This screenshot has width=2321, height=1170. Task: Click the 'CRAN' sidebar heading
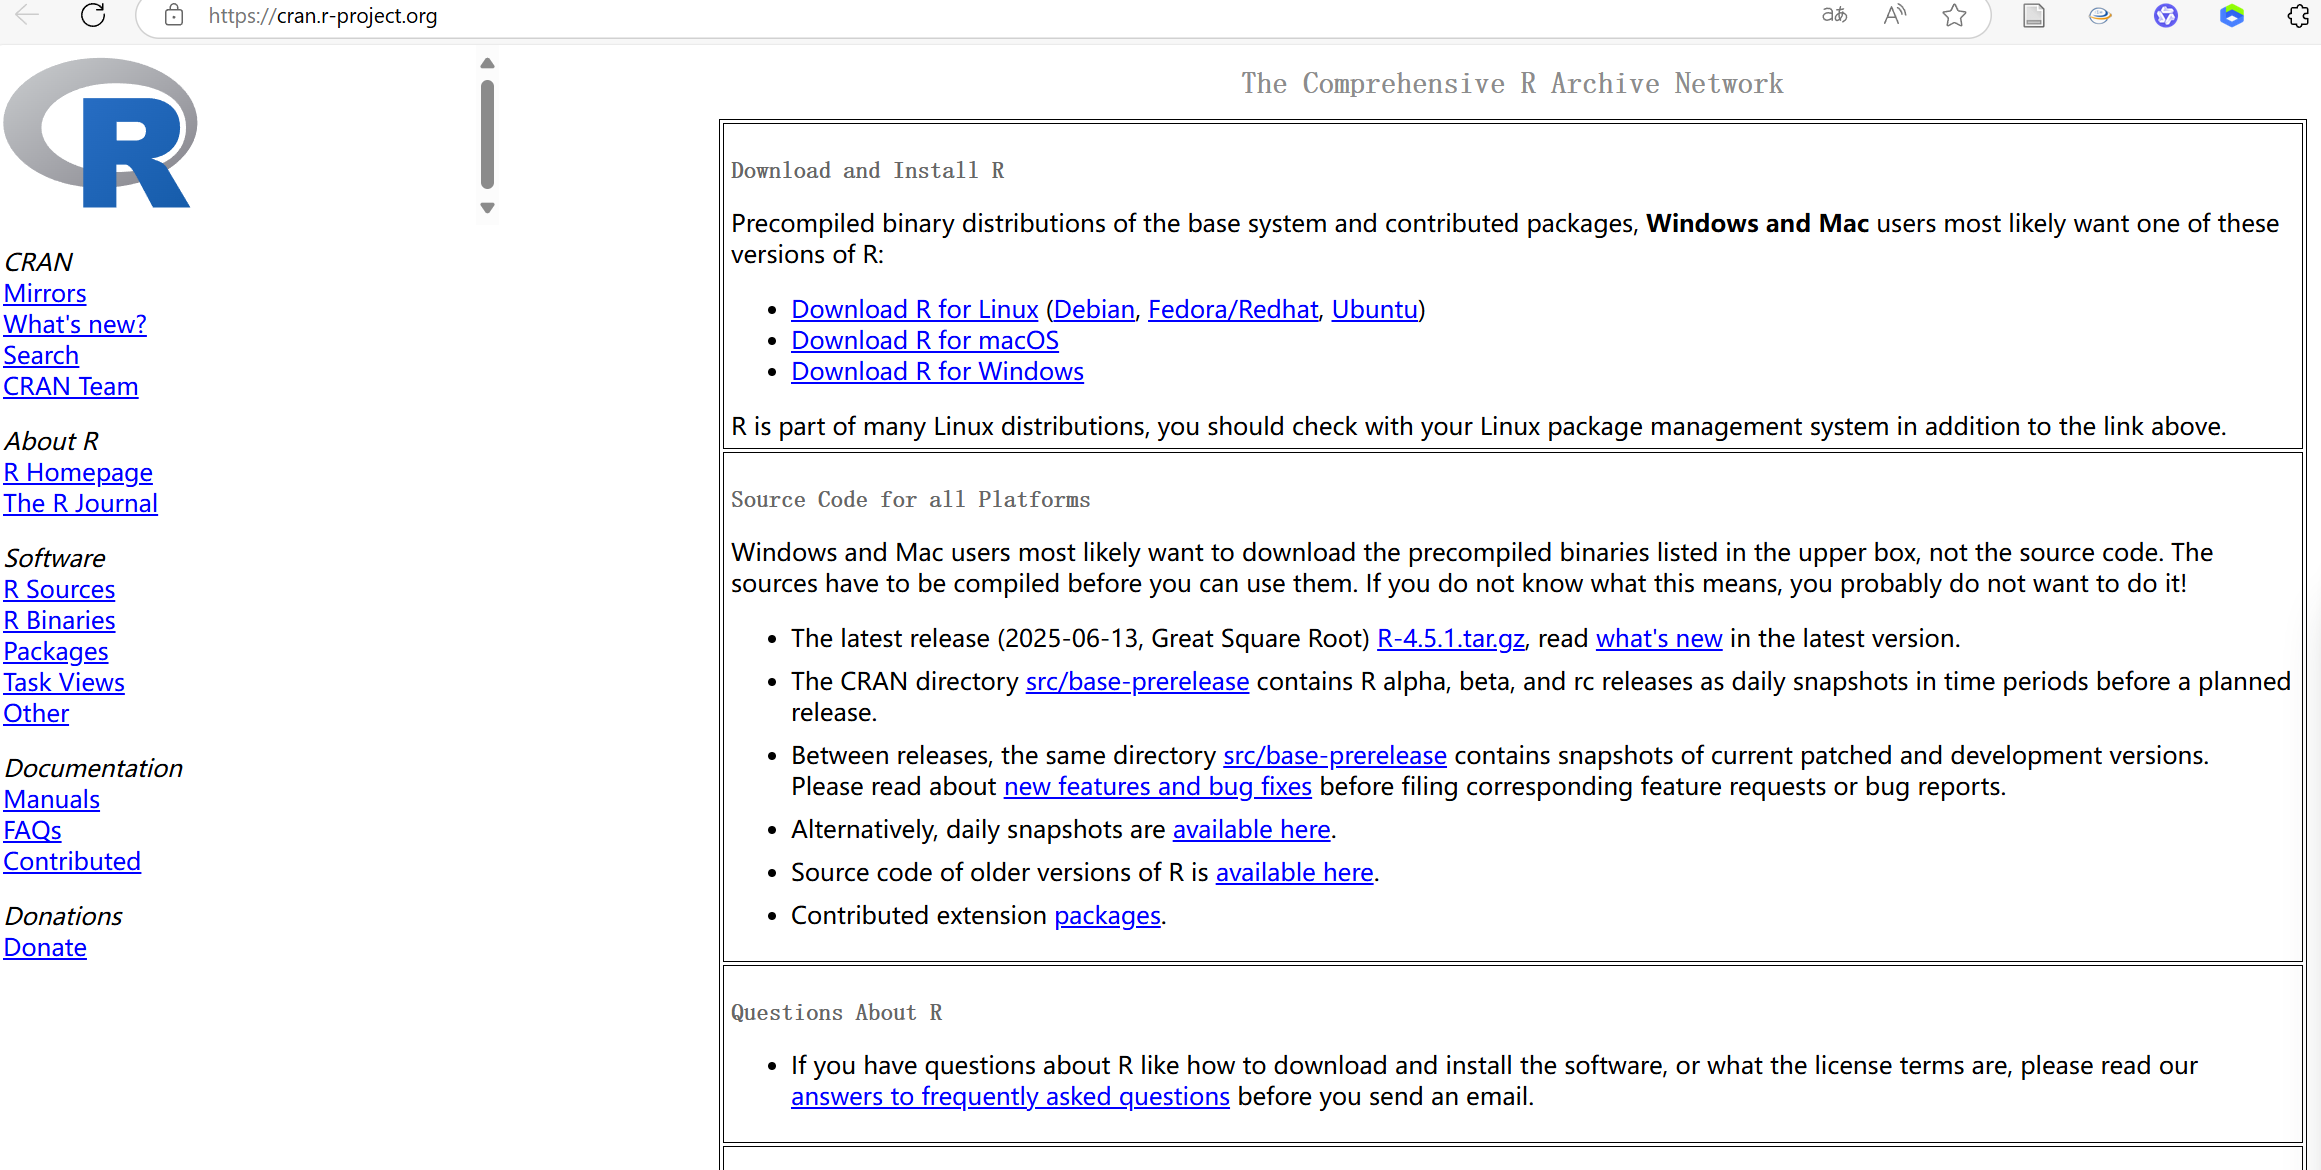tap(38, 262)
